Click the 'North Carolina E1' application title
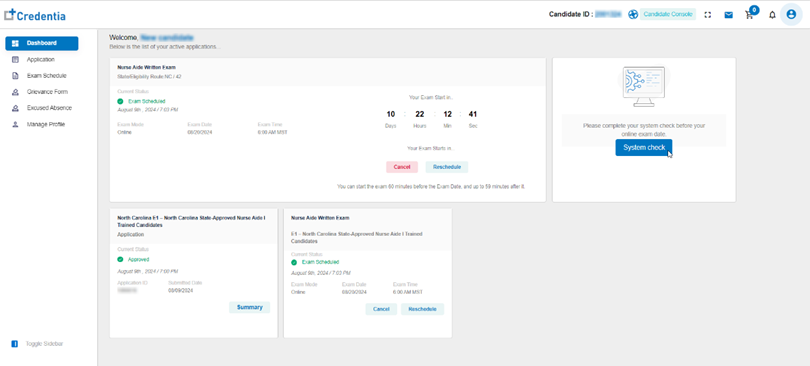Image resolution: width=810 pixels, height=366 pixels. point(192,221)
